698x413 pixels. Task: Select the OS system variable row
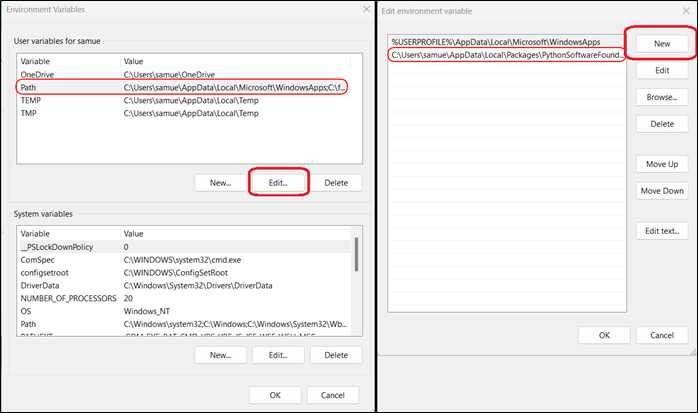tap(183, 311)
